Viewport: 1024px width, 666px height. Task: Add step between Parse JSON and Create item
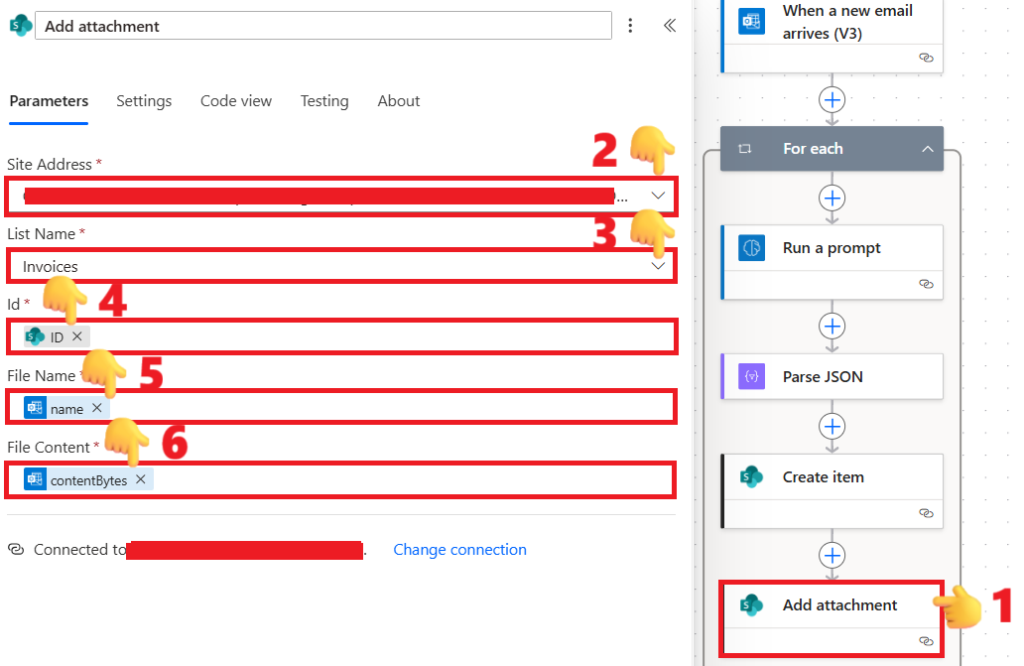tap(832, 427)
